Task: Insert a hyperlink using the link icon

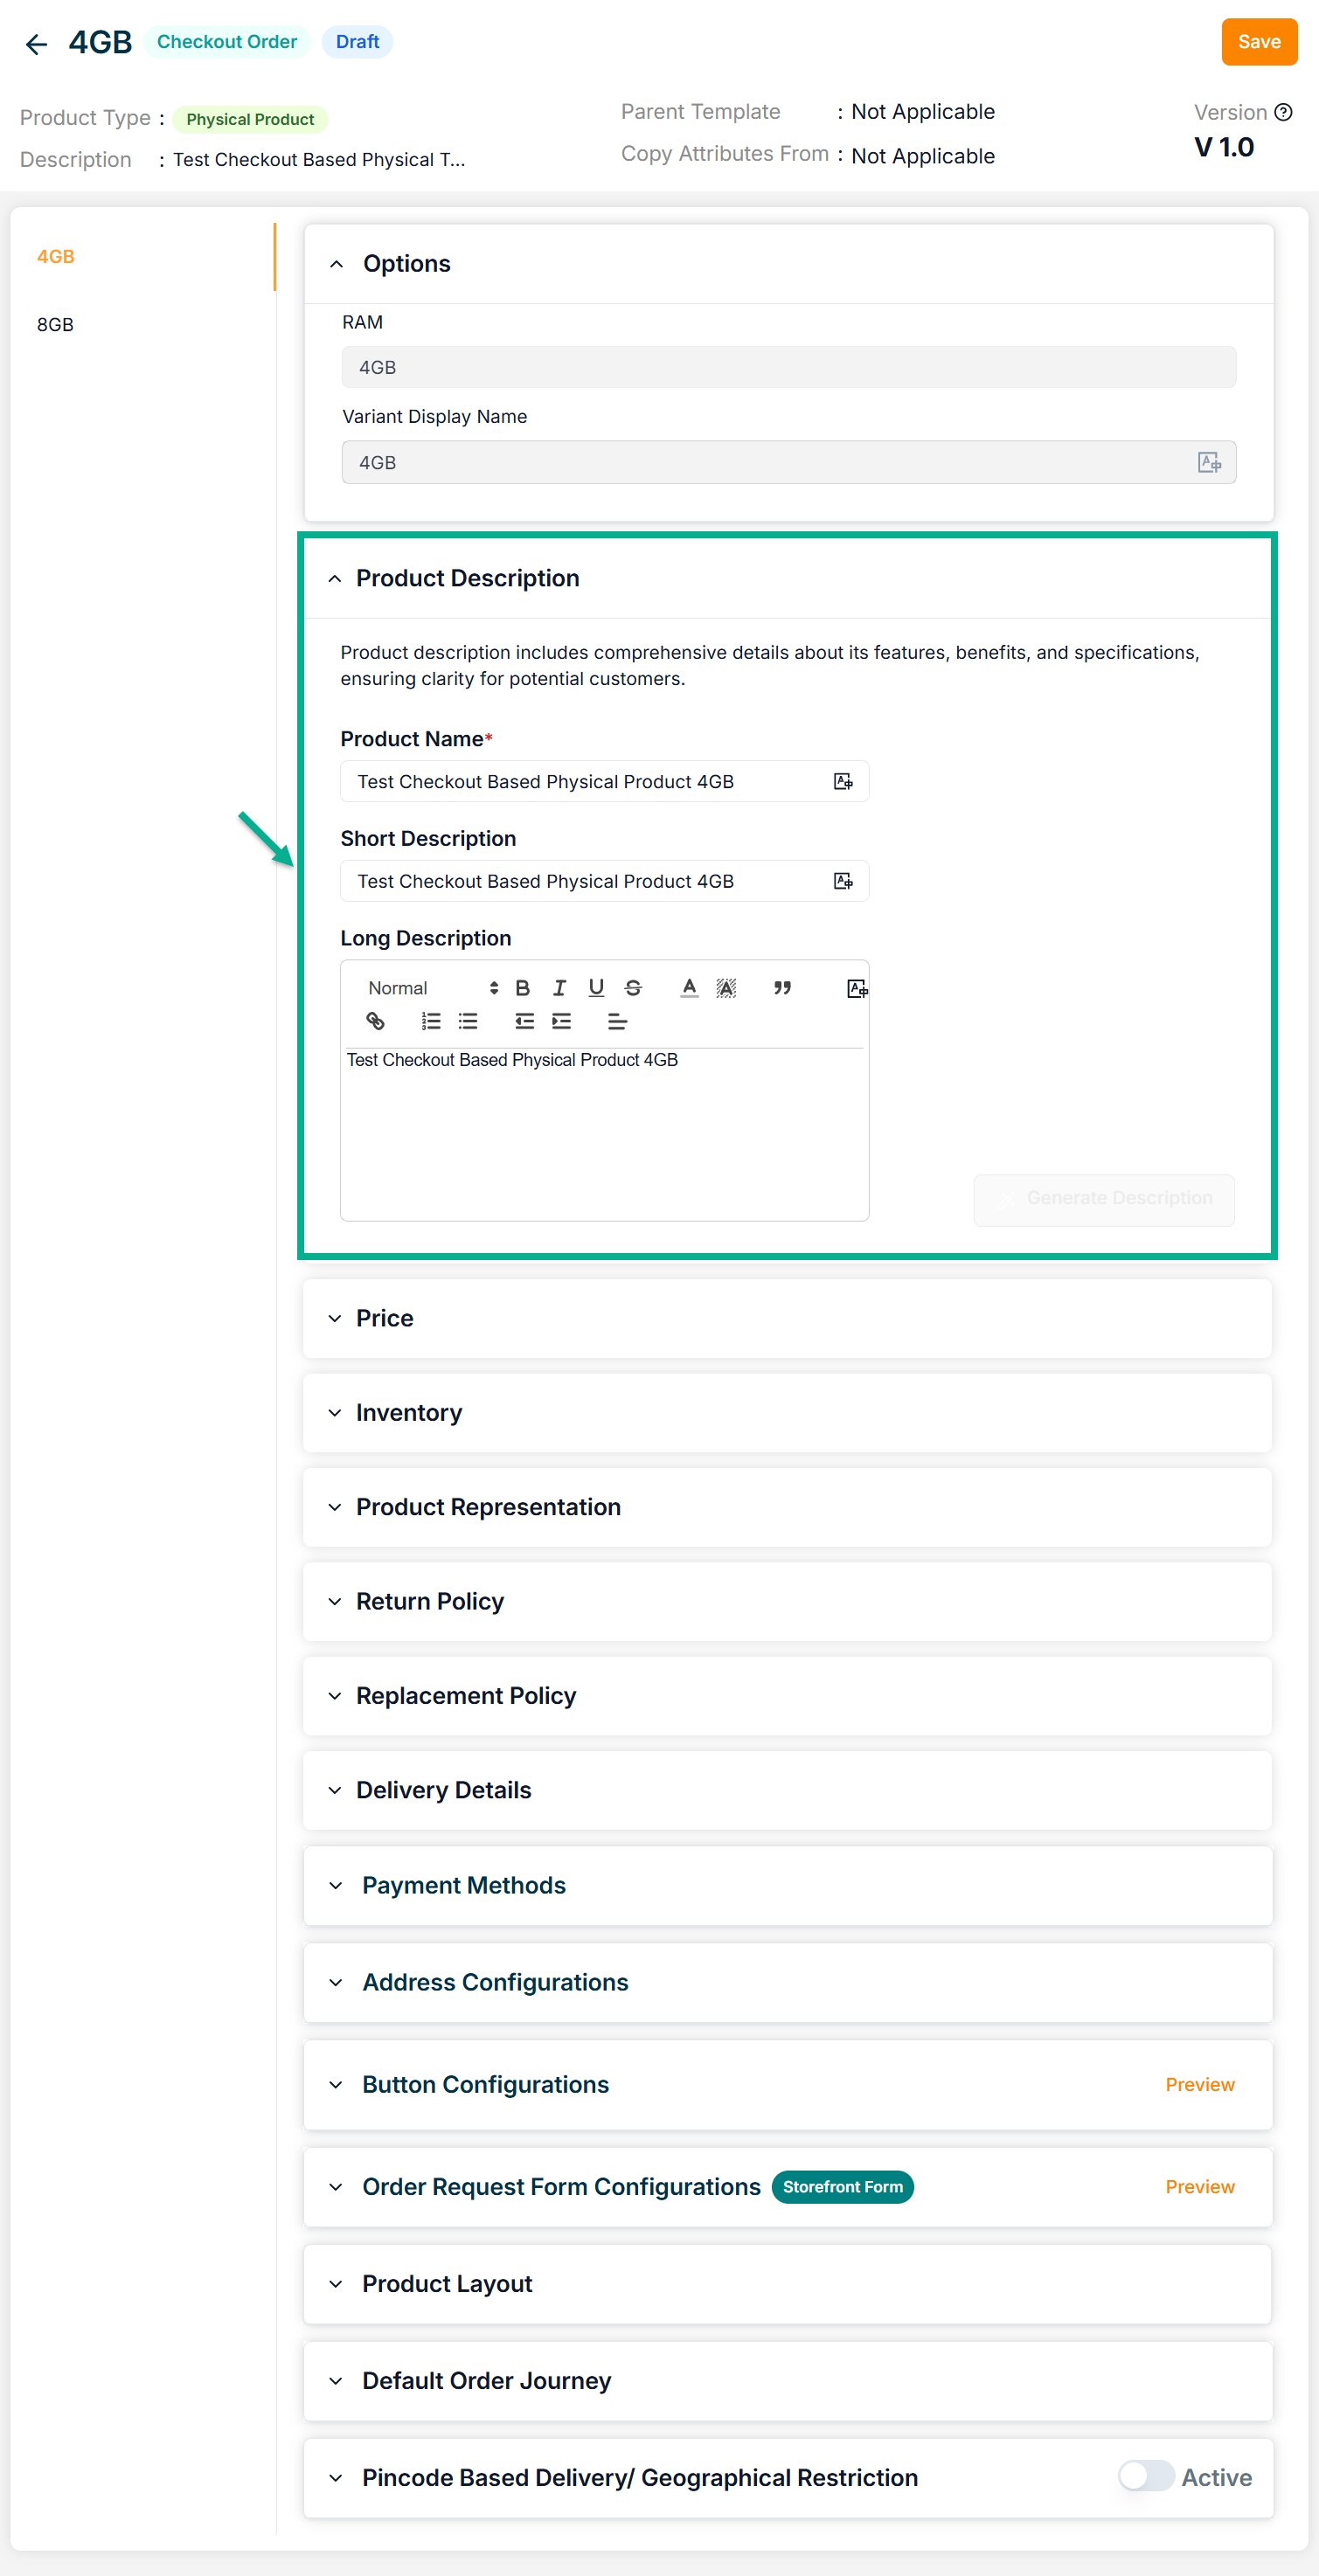Action: click(x=375, y=1021)
